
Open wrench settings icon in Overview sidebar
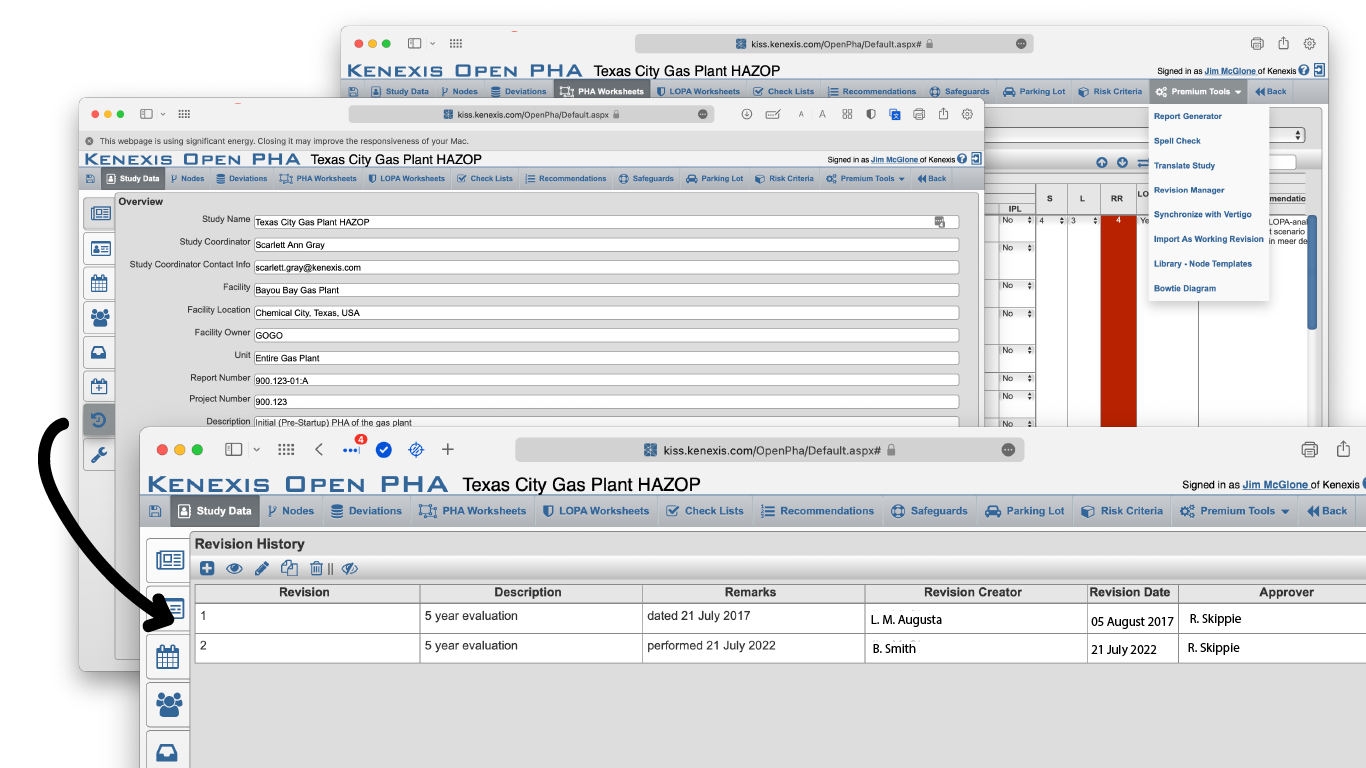pos(99,455)
